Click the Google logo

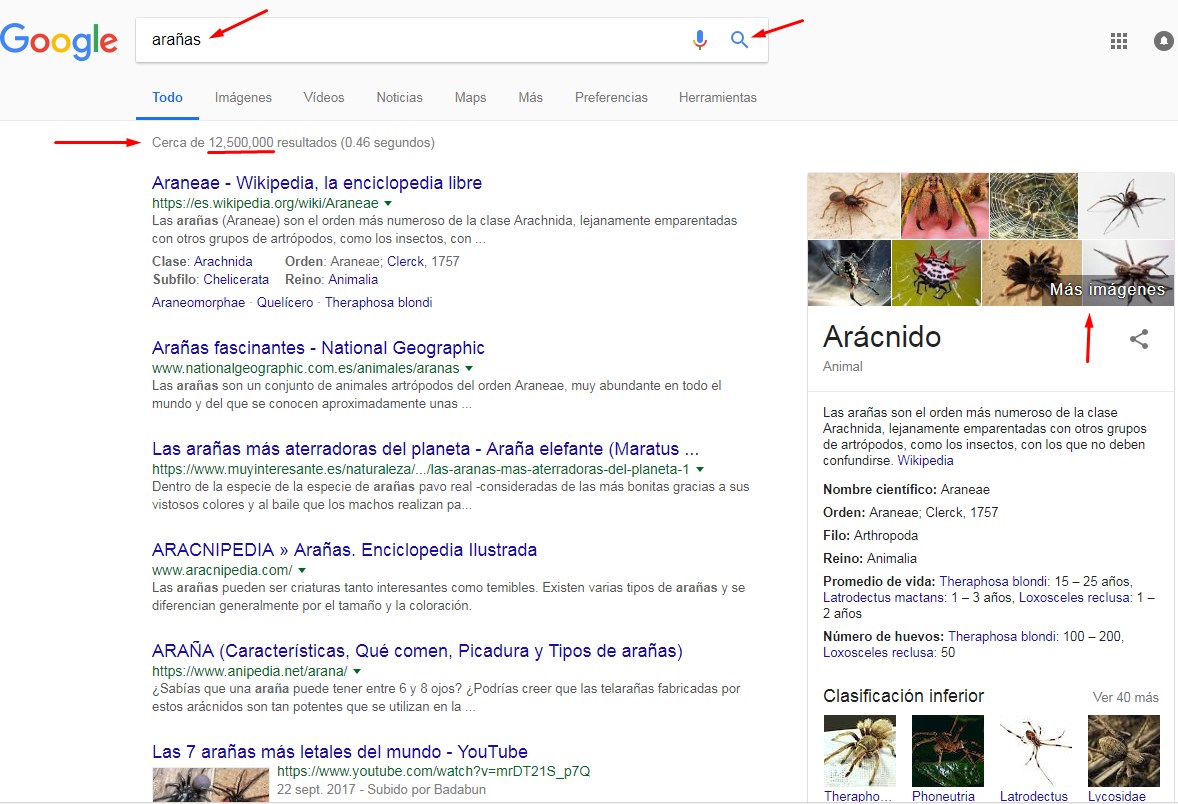[59, 41]
